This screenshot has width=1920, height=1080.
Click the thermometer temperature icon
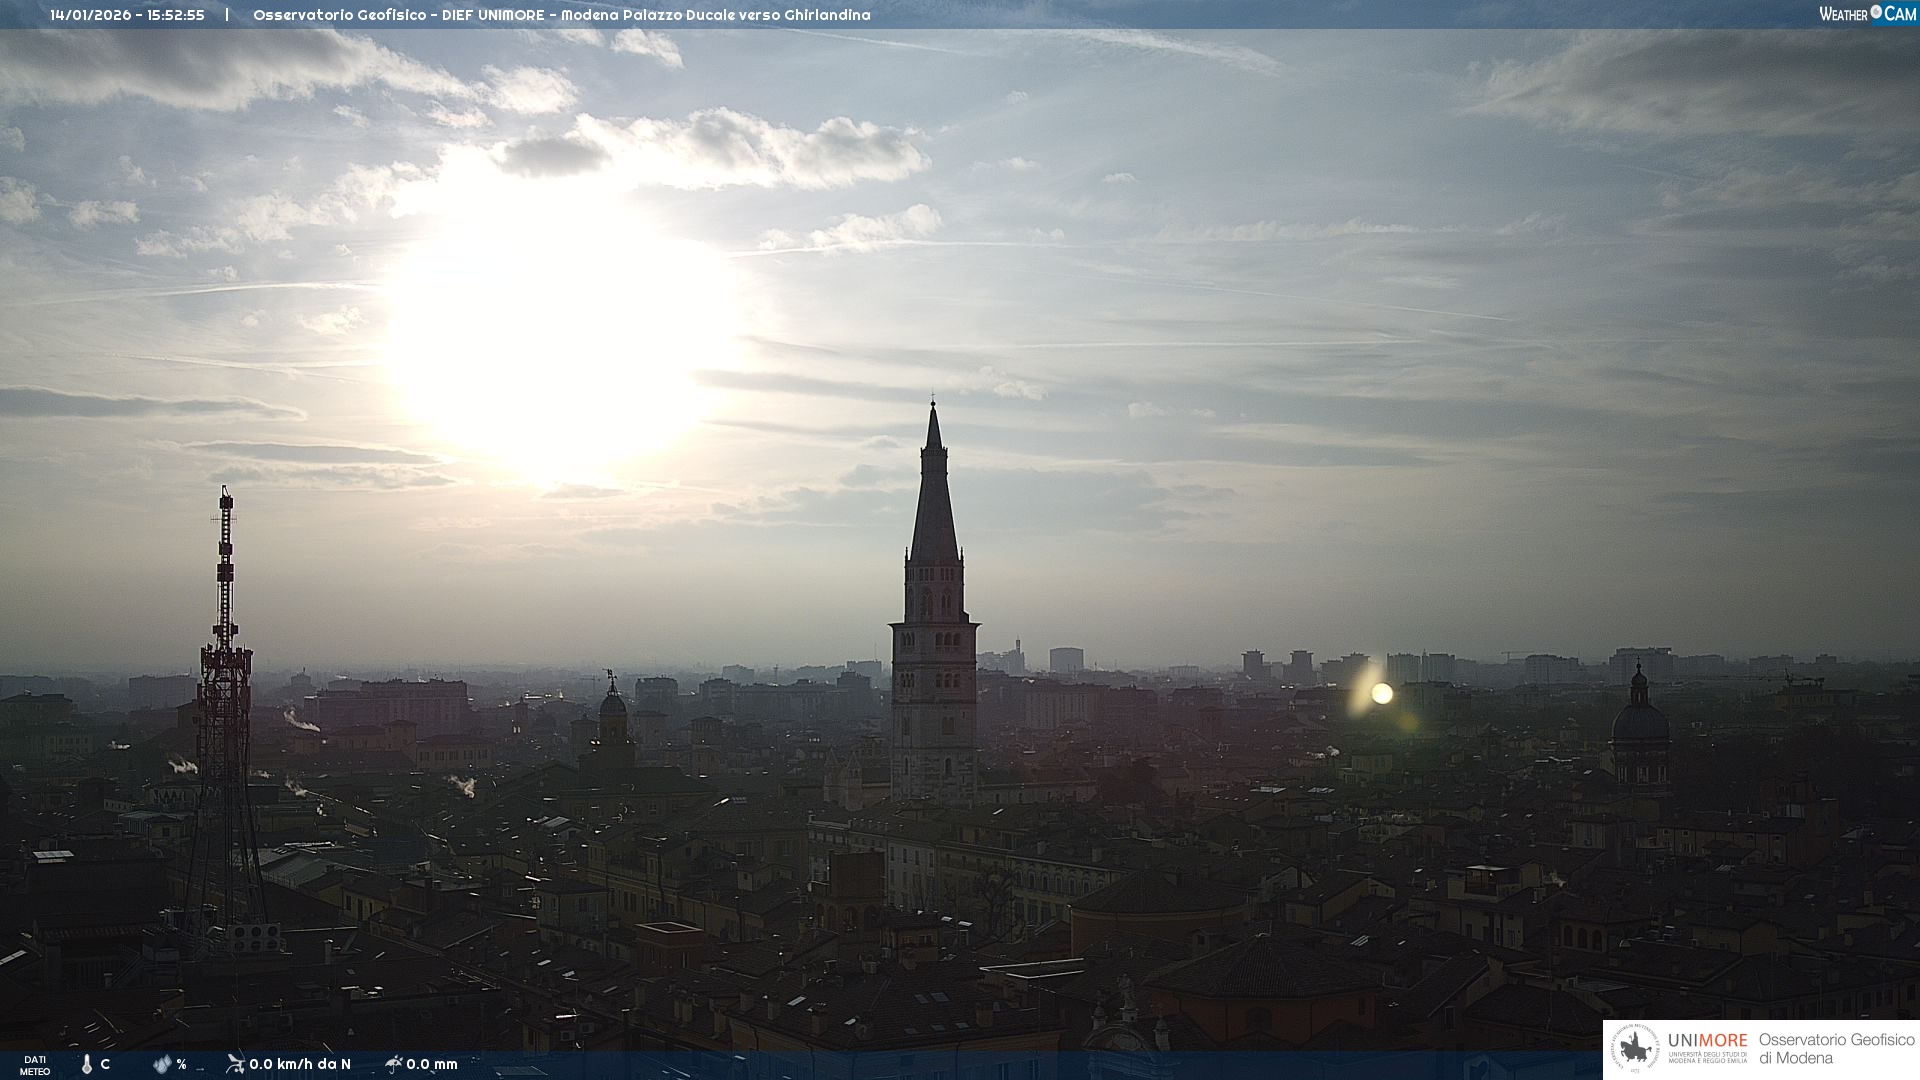[x=87, y=1064]
